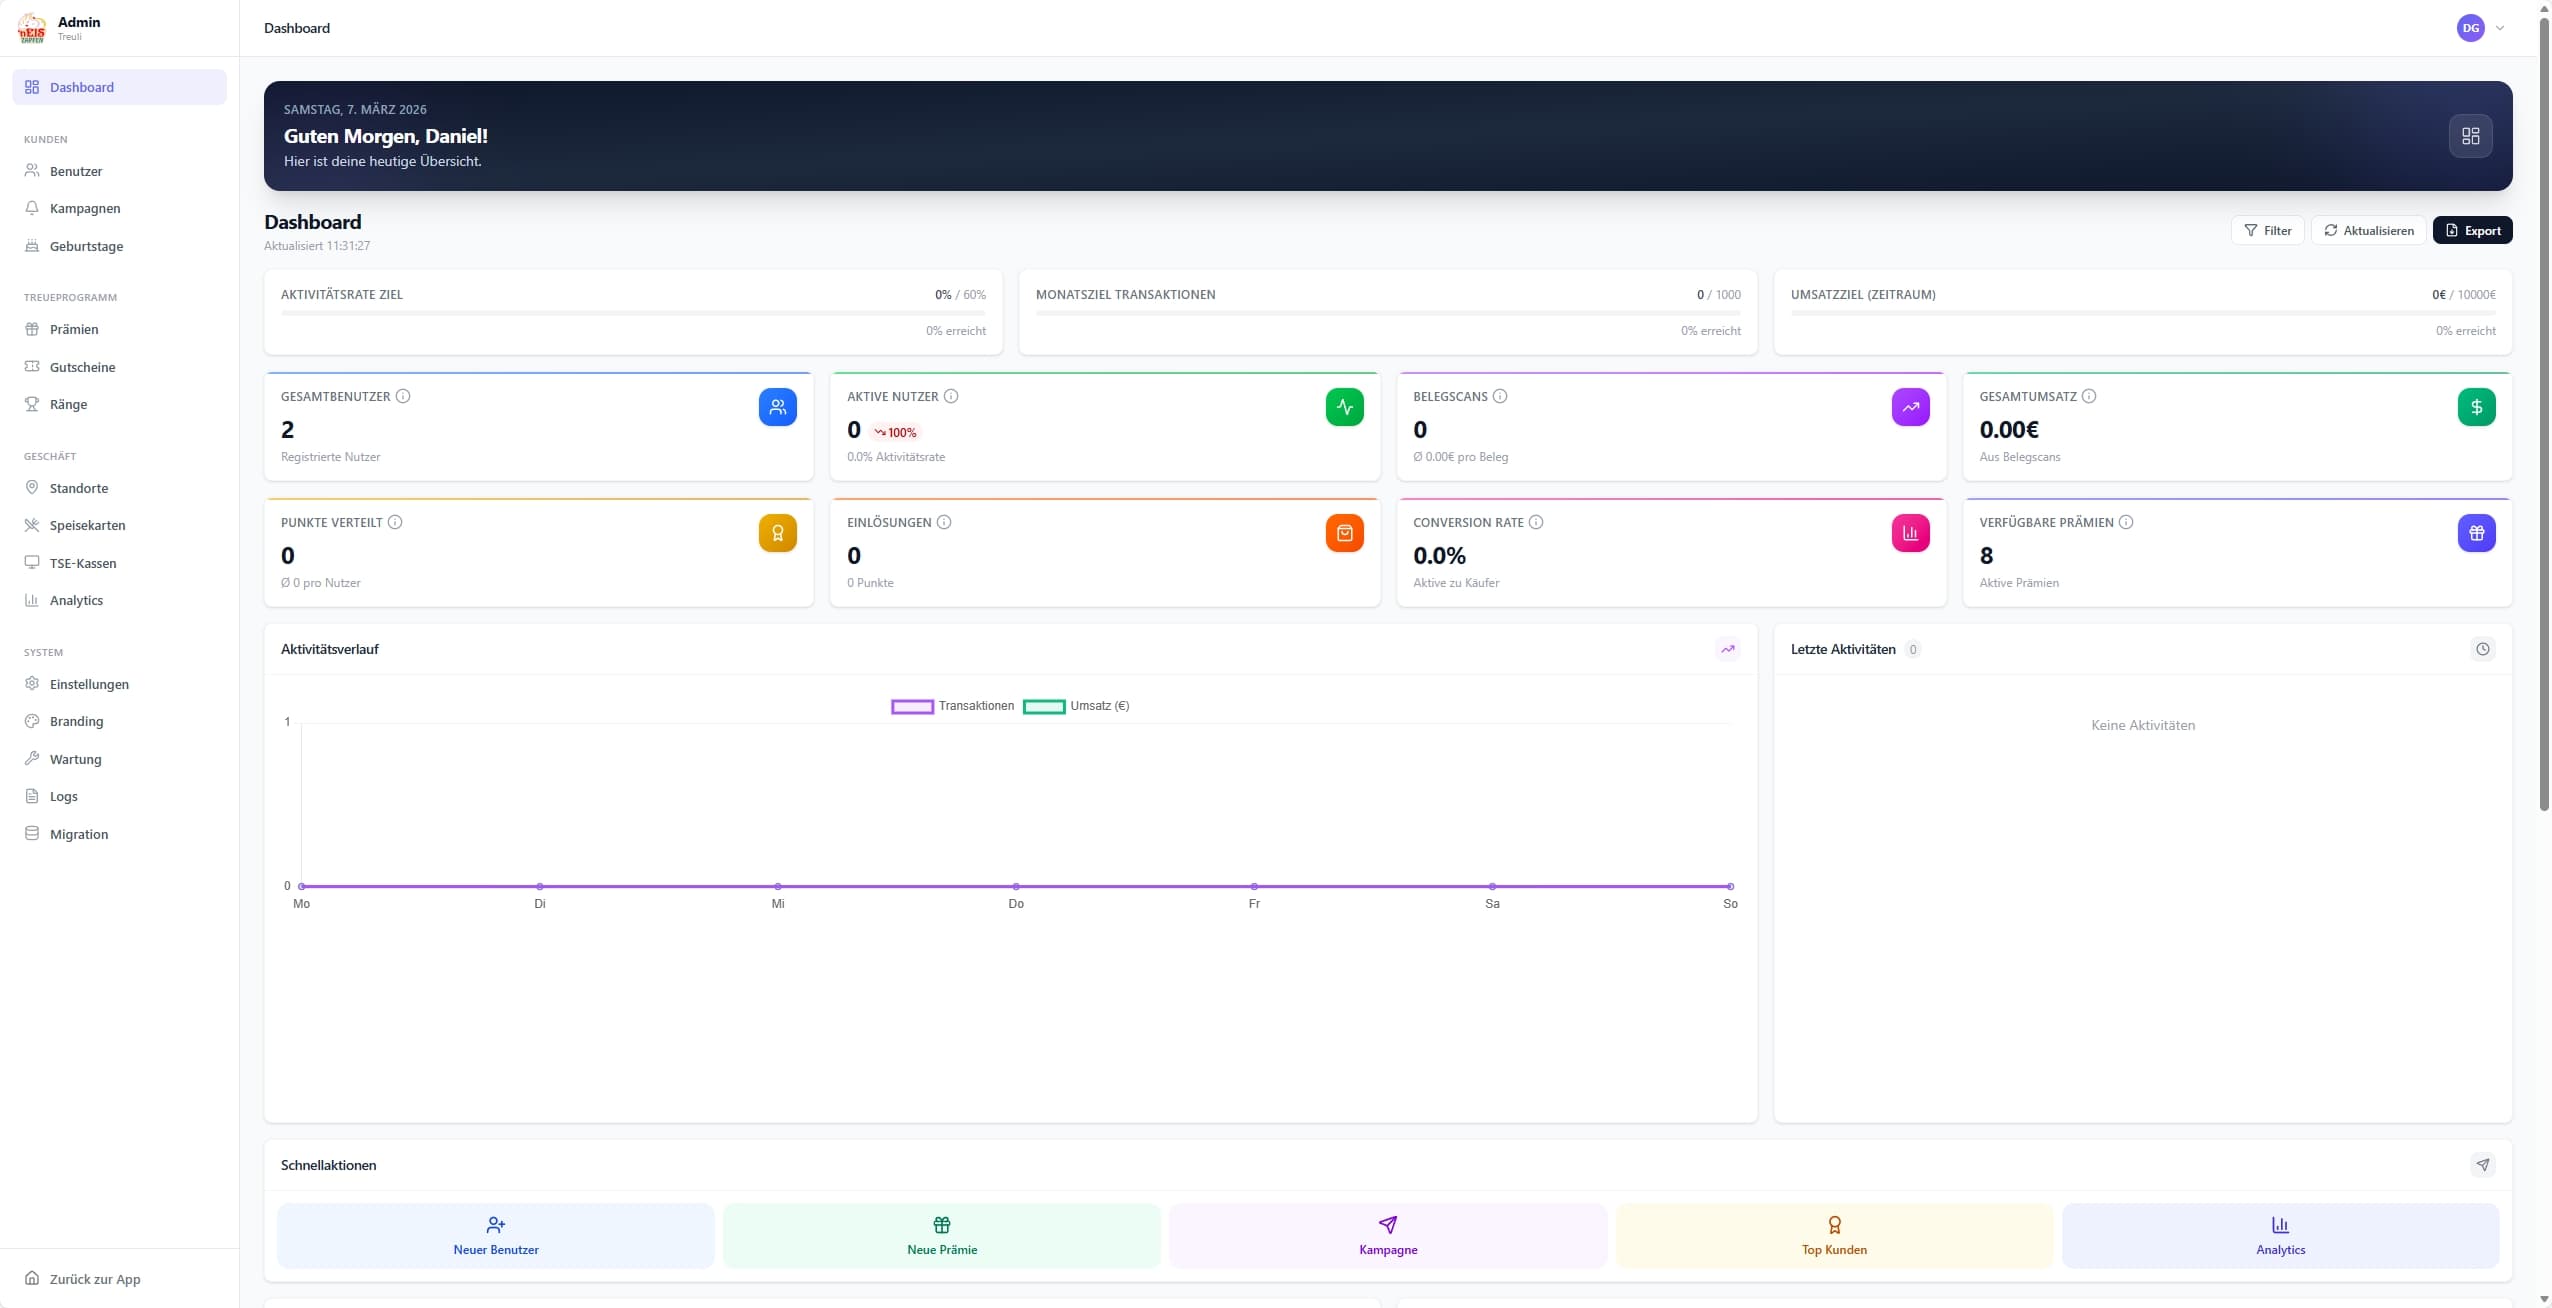Open the account dropdown next to DG avatar
Image resolution: width=2552 pixels, height=1308 pixels.
[2500, 28]
